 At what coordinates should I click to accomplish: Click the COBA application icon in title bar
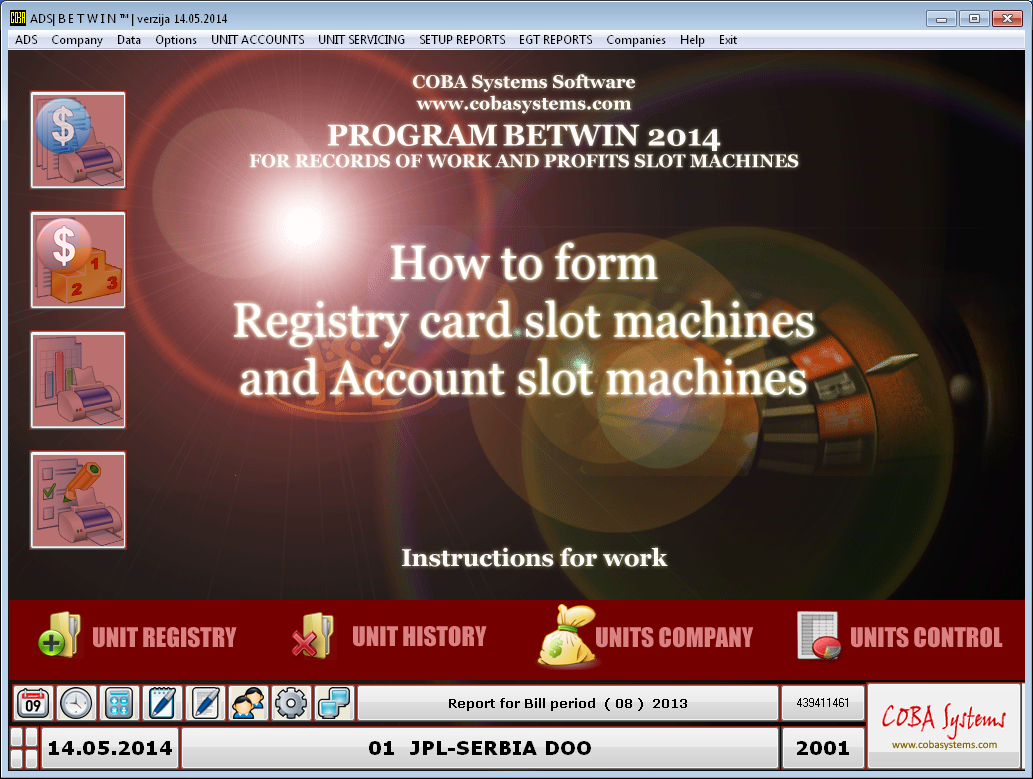(x=18, y=18)
